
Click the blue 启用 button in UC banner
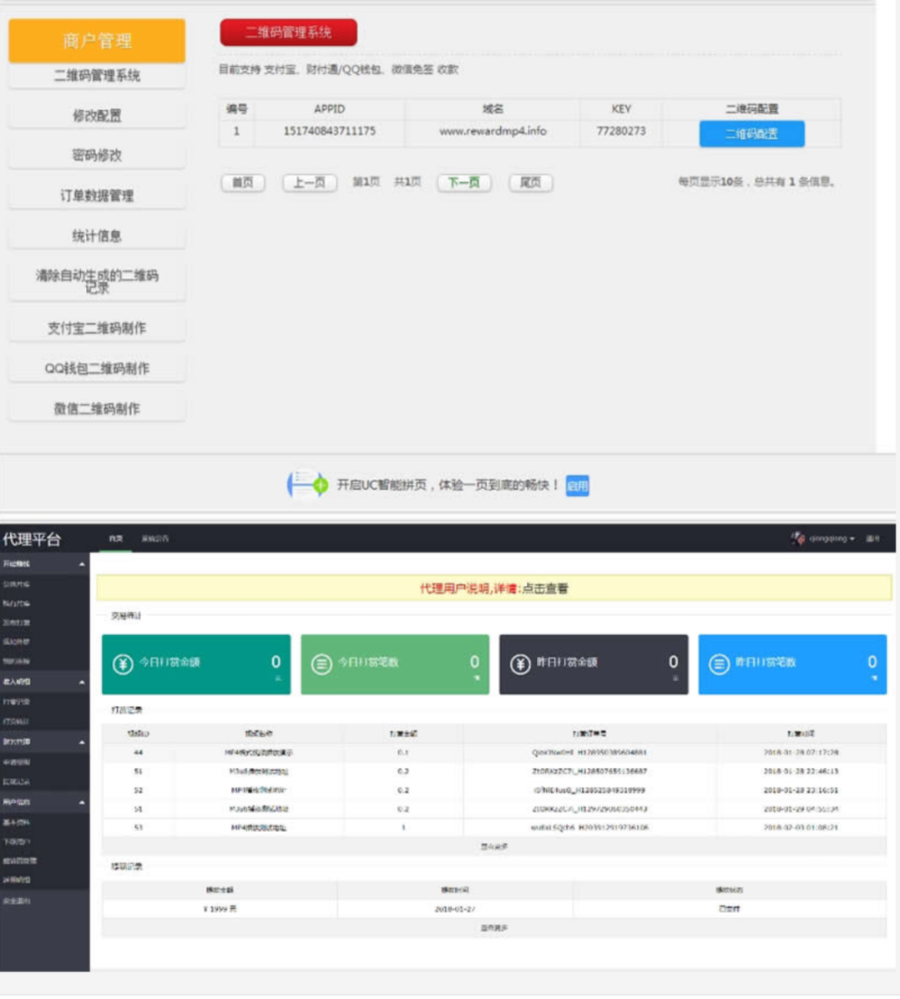pos(577,485)
